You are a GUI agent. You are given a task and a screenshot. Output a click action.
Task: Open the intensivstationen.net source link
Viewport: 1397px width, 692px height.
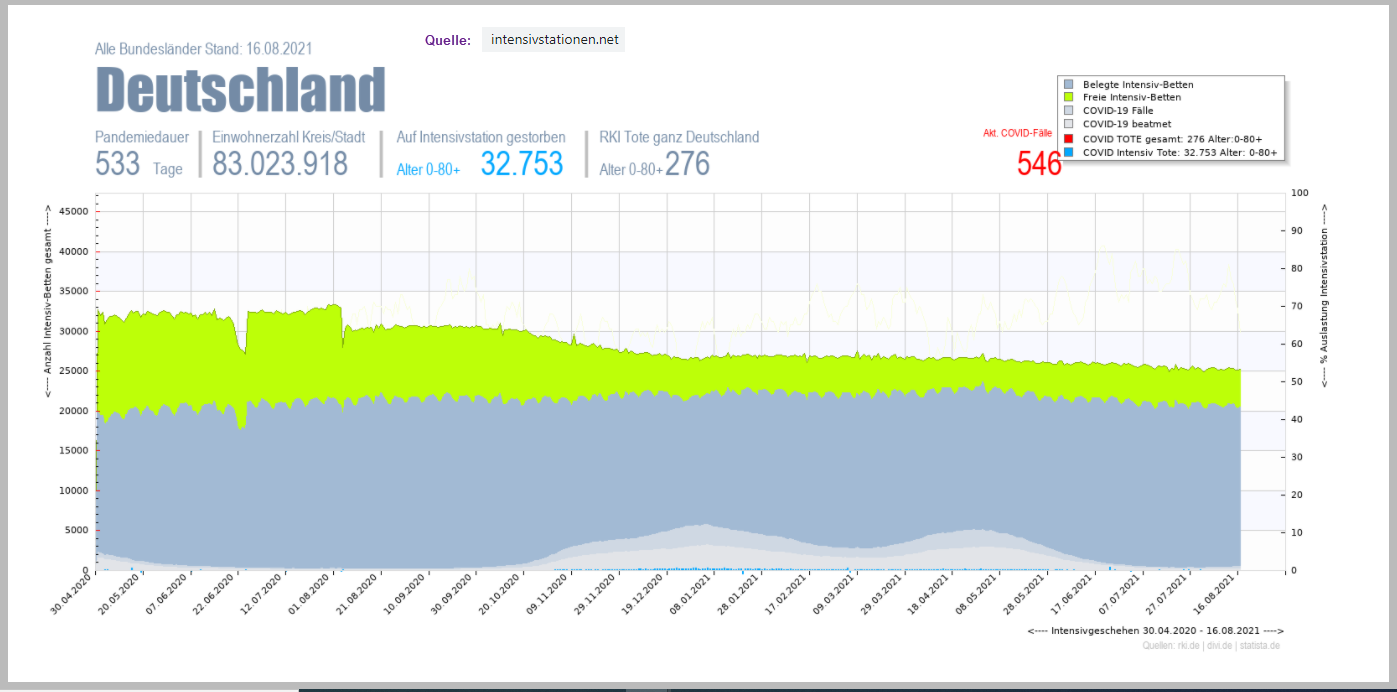click(553, 40)
